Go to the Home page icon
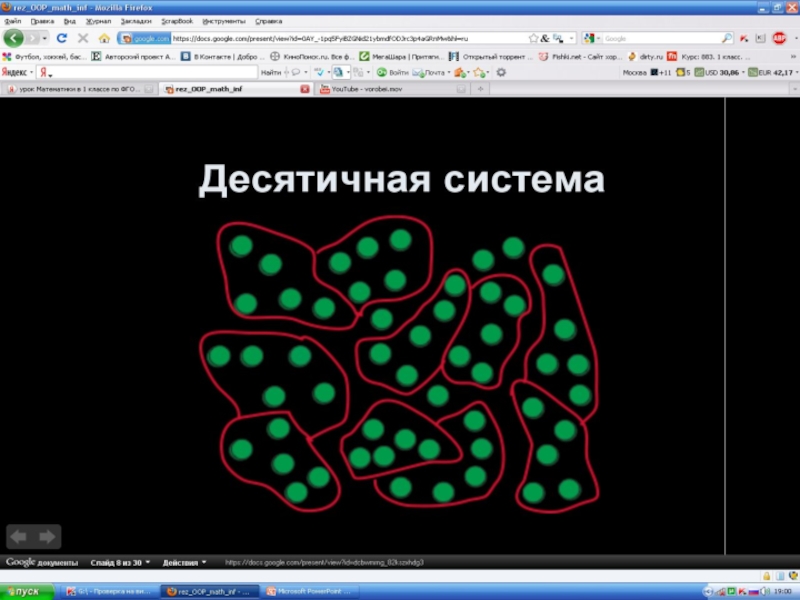The image size is (800, 600). (x=104, y=38)
